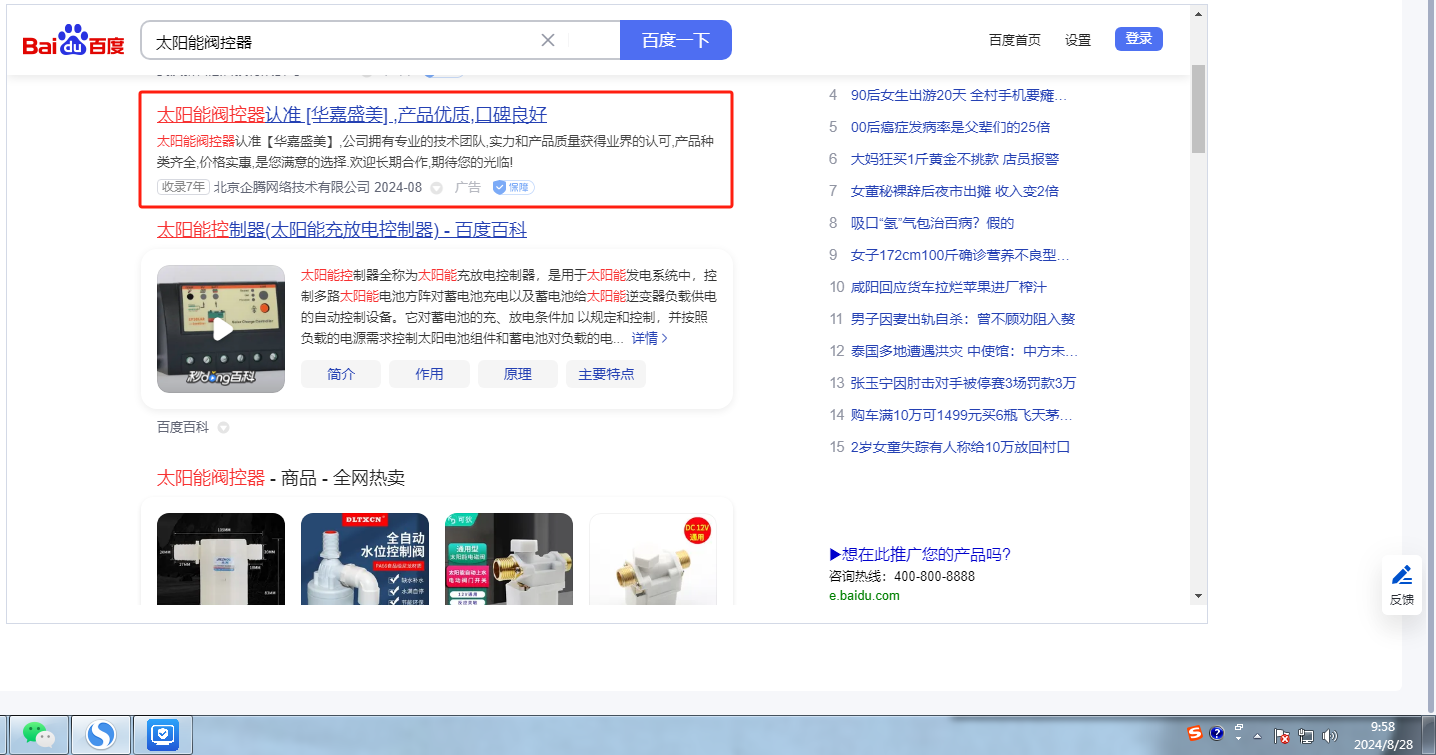Screen dimensions: 1436x755
Task: Open Sogou browser from the taskbar
Action: 100,736
